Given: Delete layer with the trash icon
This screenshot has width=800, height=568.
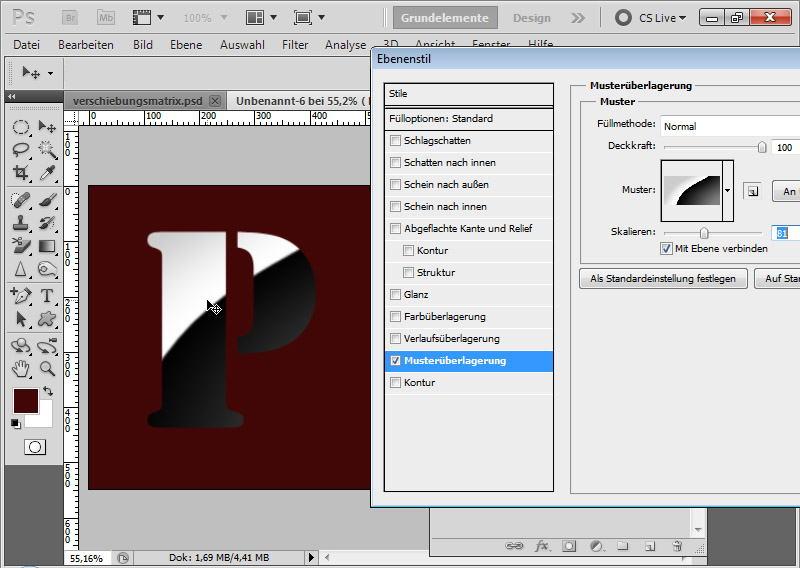Looking at the screenshot, I should pos(677,546).
